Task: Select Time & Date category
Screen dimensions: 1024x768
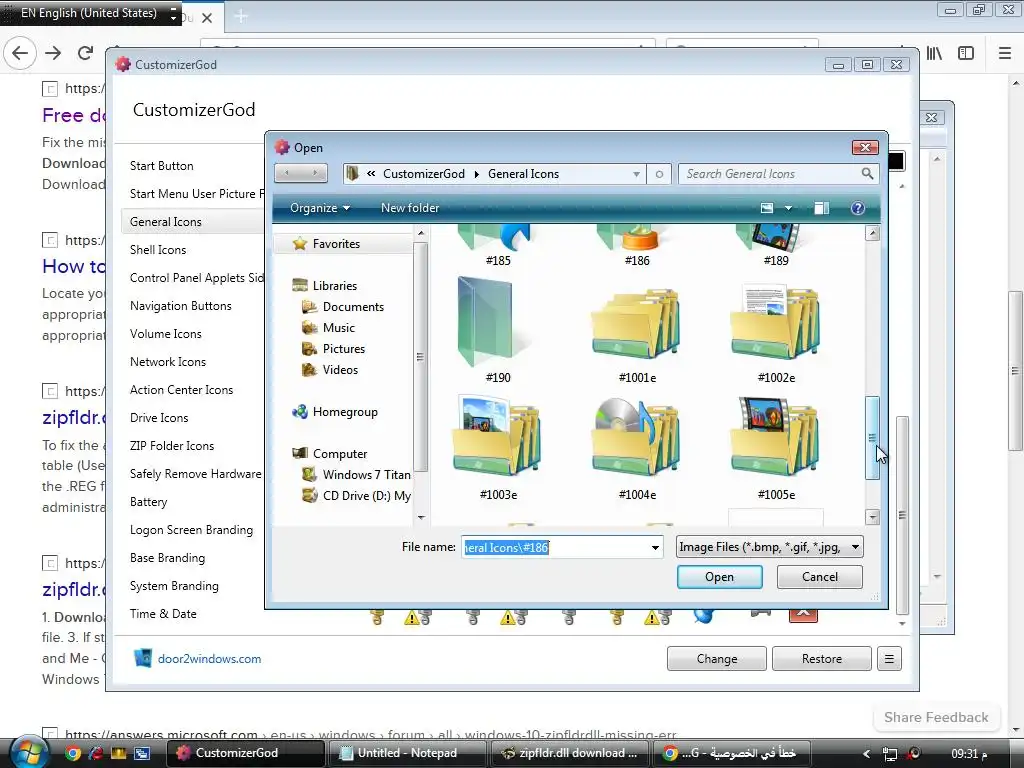Action: point(163,614)
